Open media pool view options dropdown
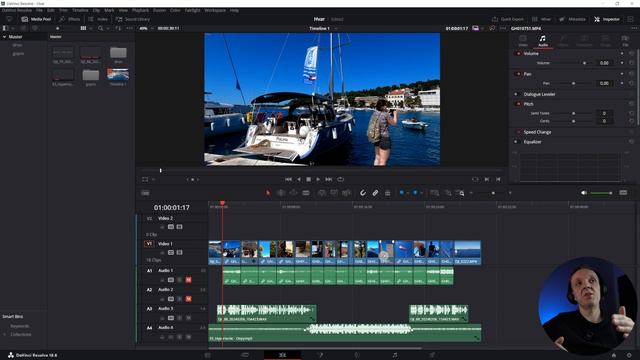 pyautogui.click(x=130, y=28)
